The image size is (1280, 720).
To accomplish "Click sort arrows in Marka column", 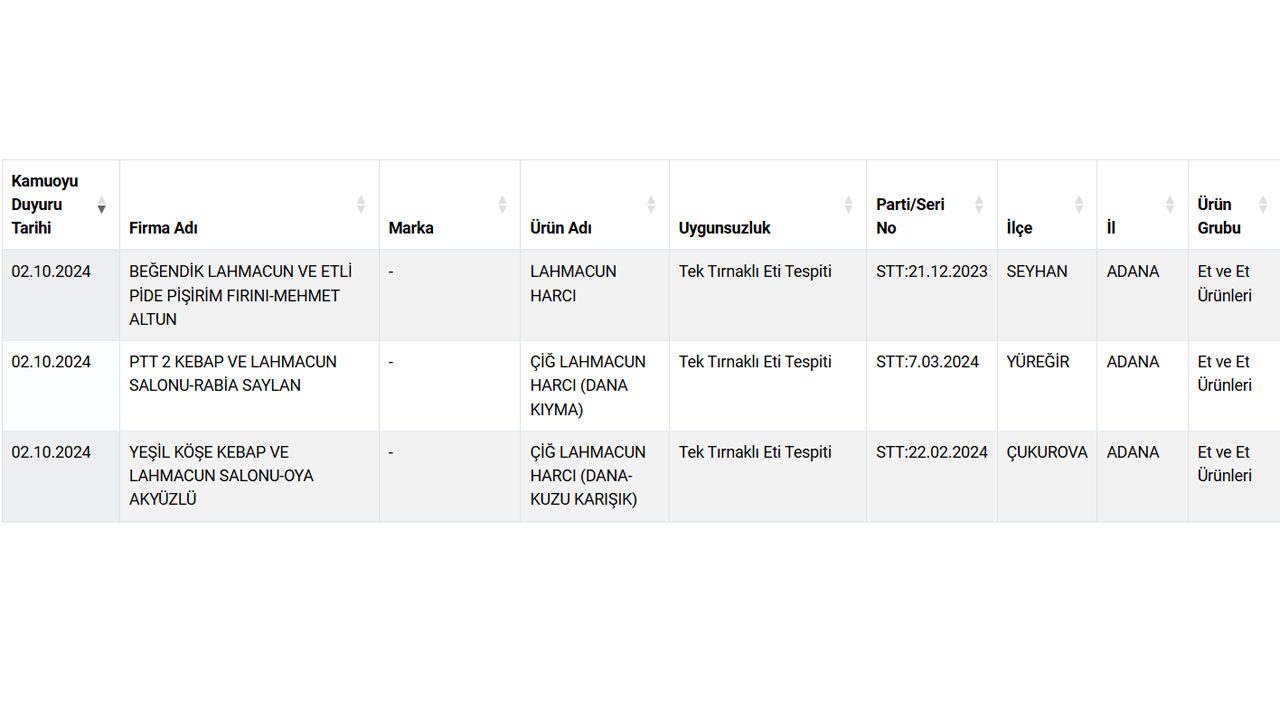I will 503,205.
